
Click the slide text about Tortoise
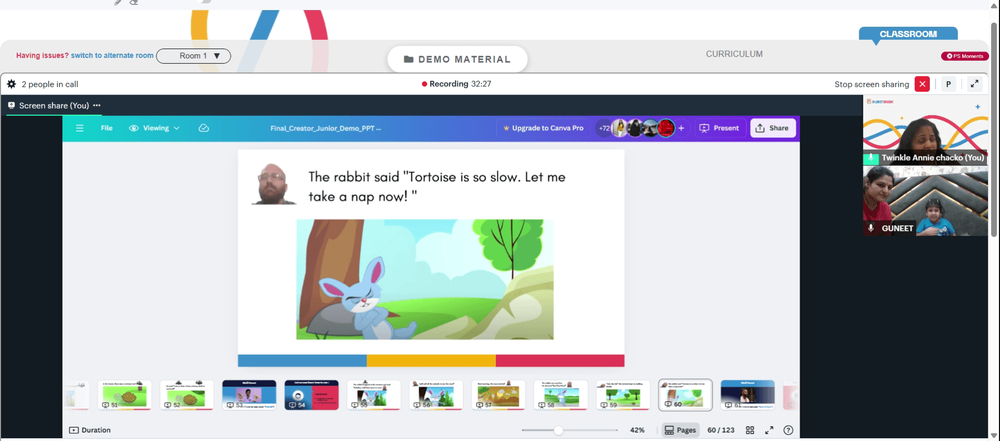(437, 186)
